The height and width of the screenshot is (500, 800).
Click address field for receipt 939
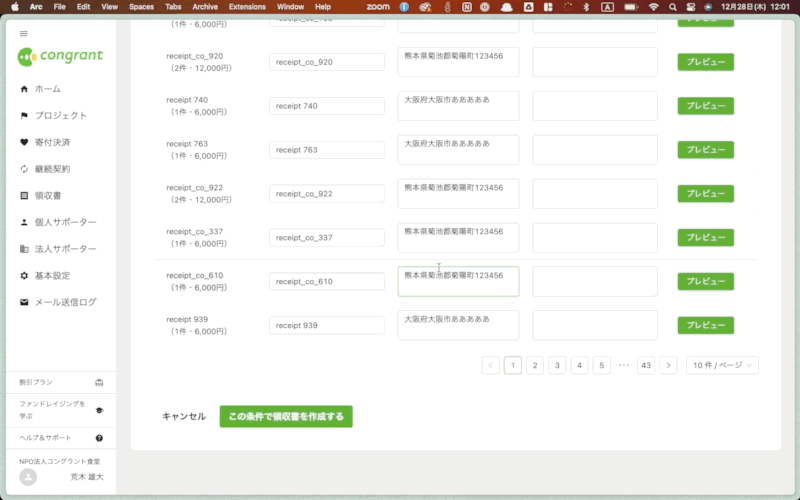tap(458, 325)
